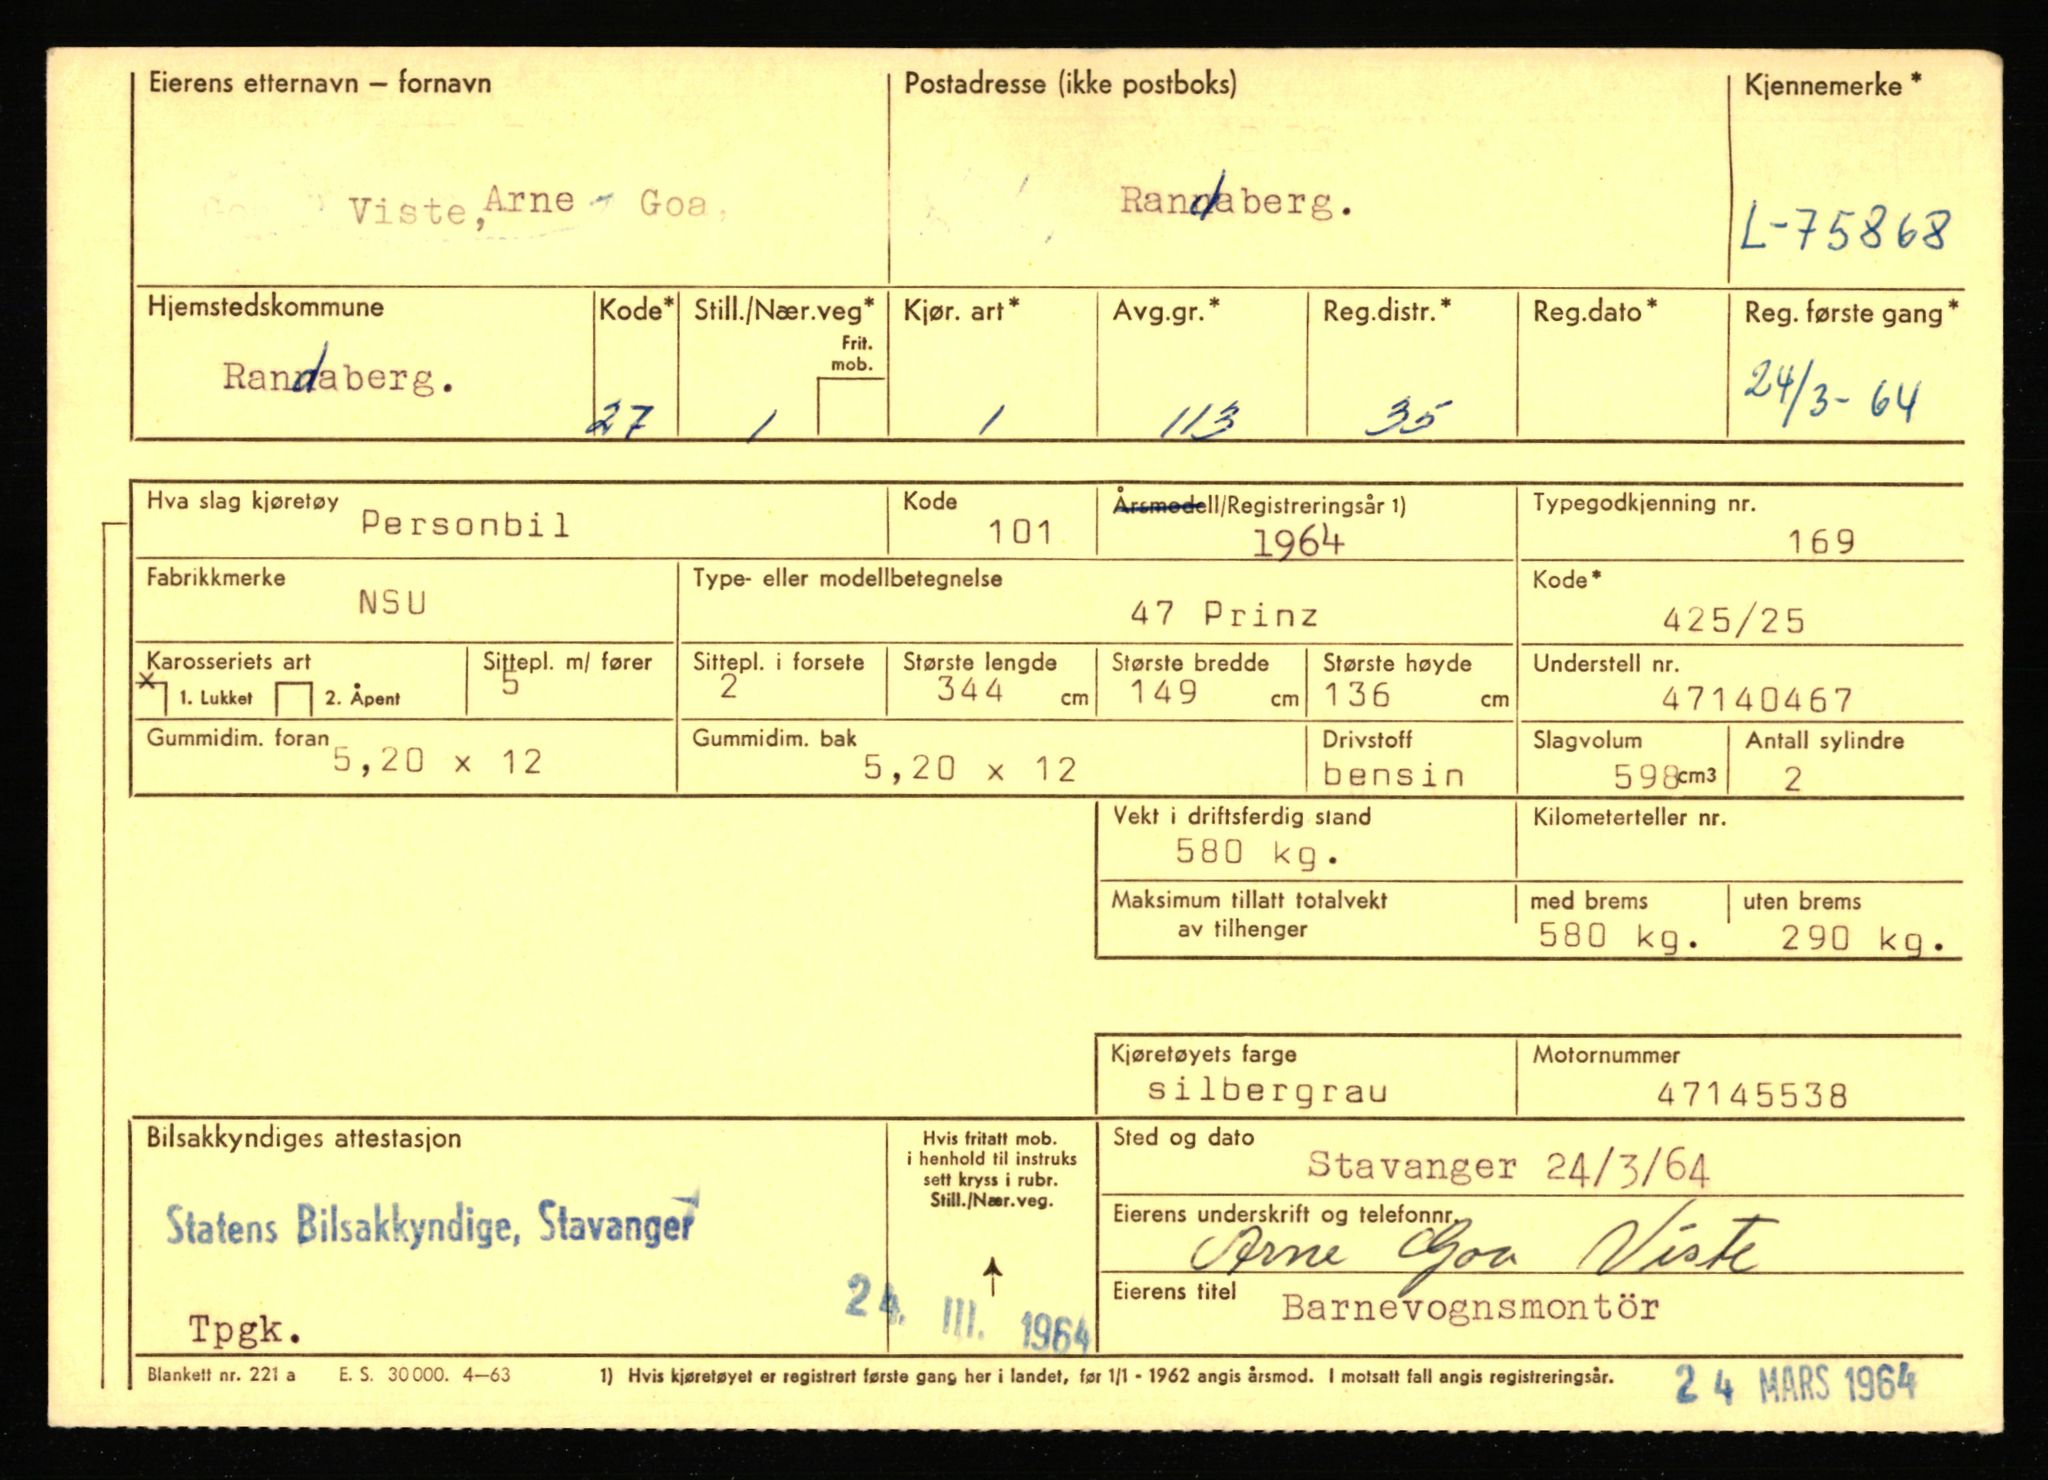Click Typegodkjenning number 169
This screenshot has height=1480, width=2048.
pos(1821,542)
